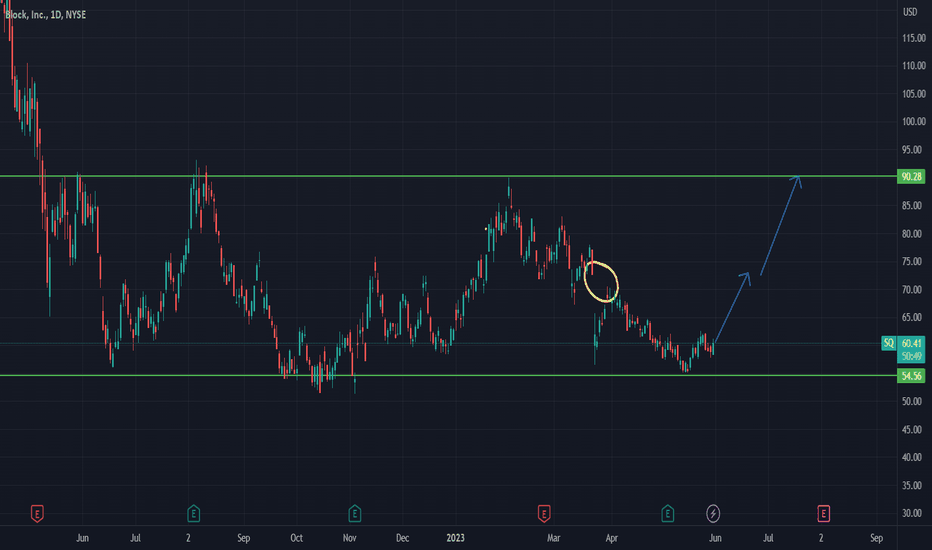Click the 50.00 price axis label

pos(911,401)
